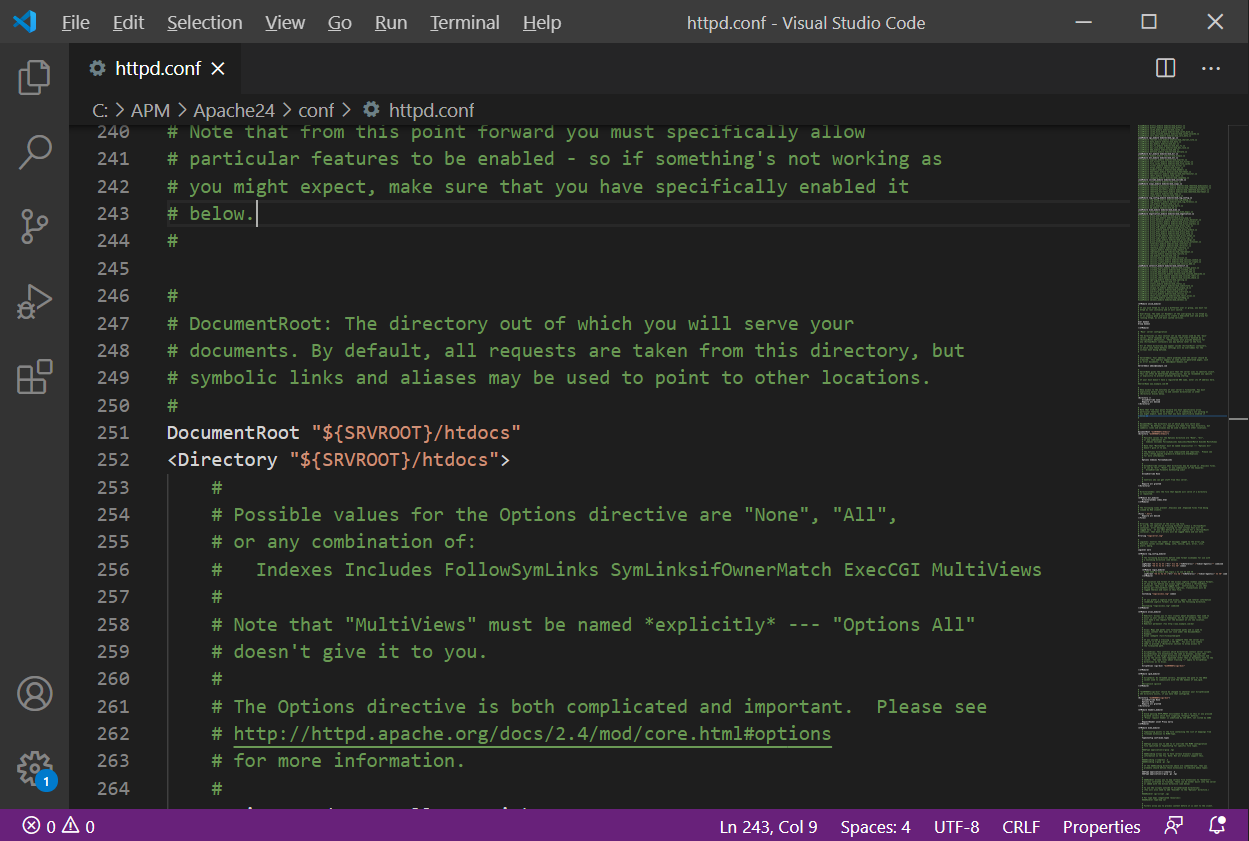The height and width of the screenshot is (841, 1249).
Task: Click comment text "# below." on line 243
Action: [x=211, y=213]
